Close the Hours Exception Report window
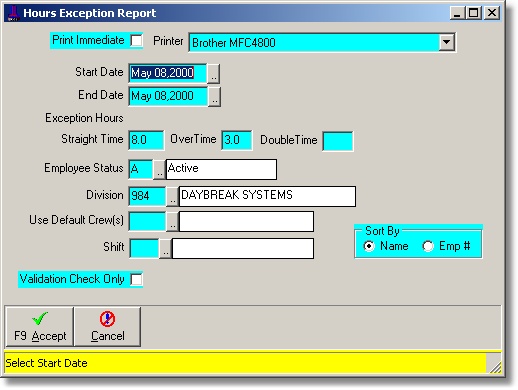Viewport: 518px width, 390px height. click(x=492, y=13)
